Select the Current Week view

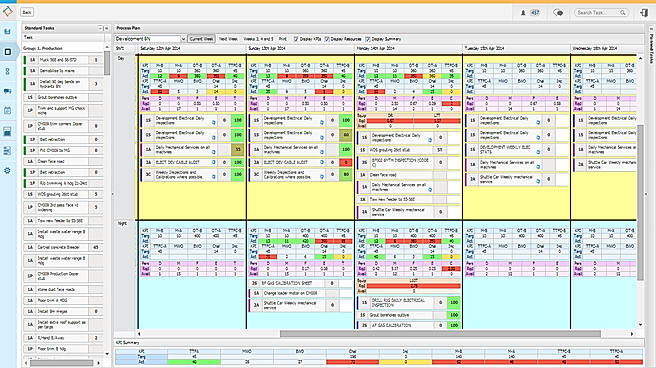pos(201,39)
